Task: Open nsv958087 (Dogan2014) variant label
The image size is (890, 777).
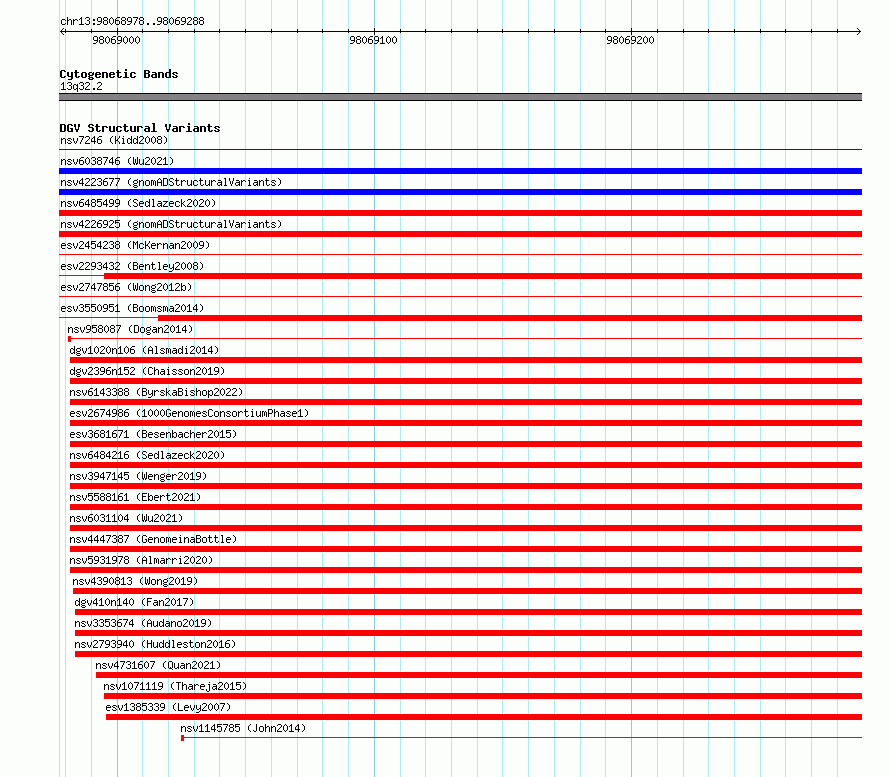Action: pyautogui.click(x=130, y=329)
